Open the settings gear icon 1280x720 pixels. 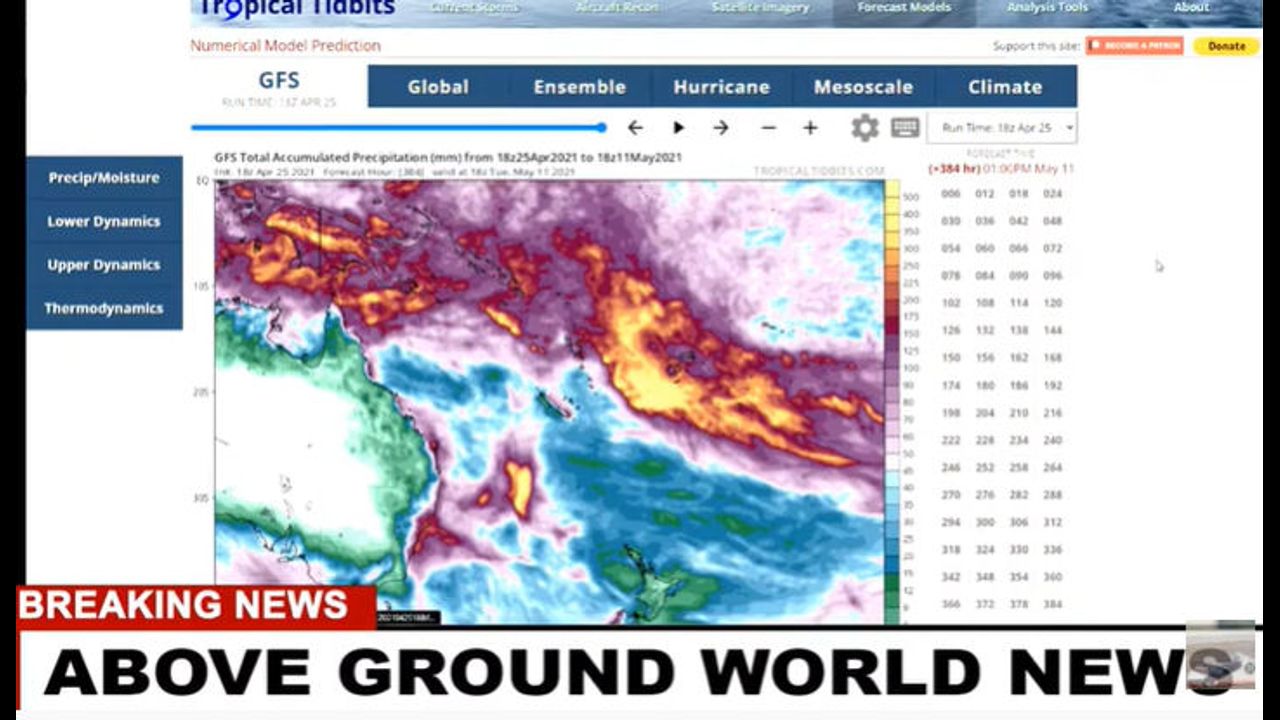[864, 128]
